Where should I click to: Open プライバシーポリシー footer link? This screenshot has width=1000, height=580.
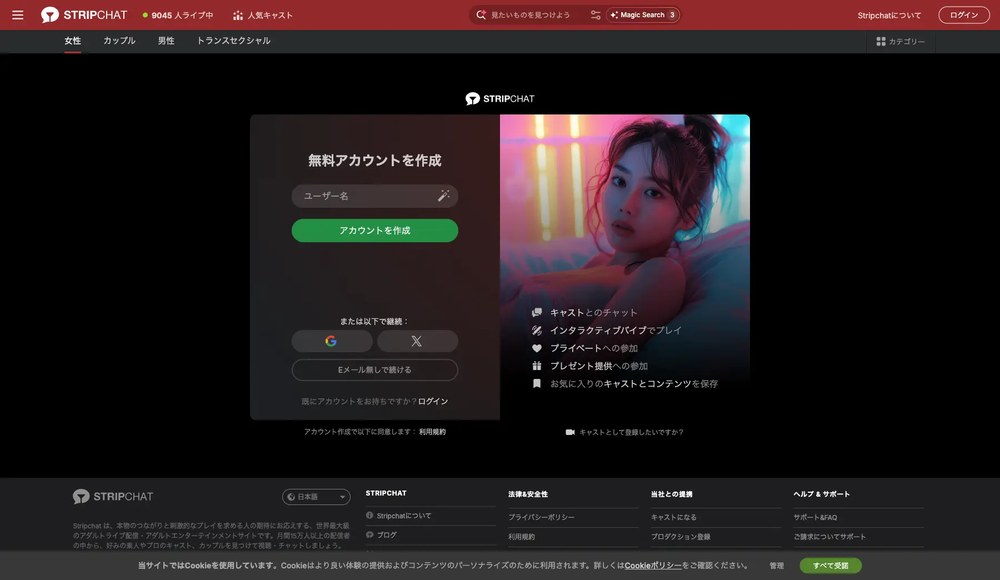pyautogui.click(x=541, y=517)
